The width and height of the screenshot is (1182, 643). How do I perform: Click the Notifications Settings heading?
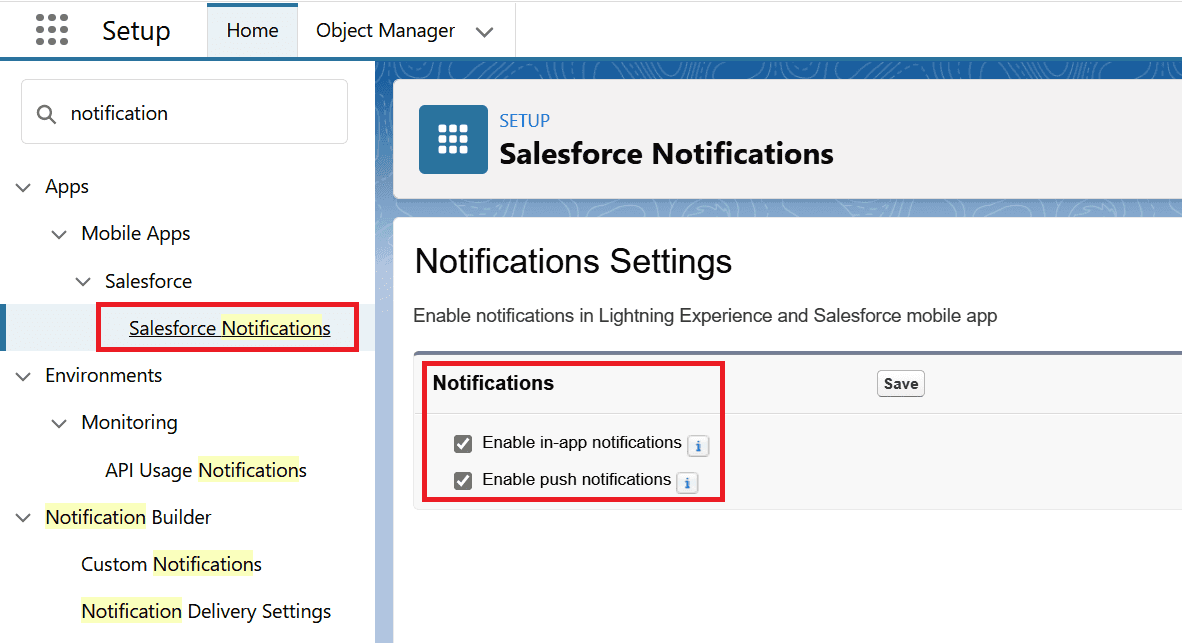(x=573, y=262)
